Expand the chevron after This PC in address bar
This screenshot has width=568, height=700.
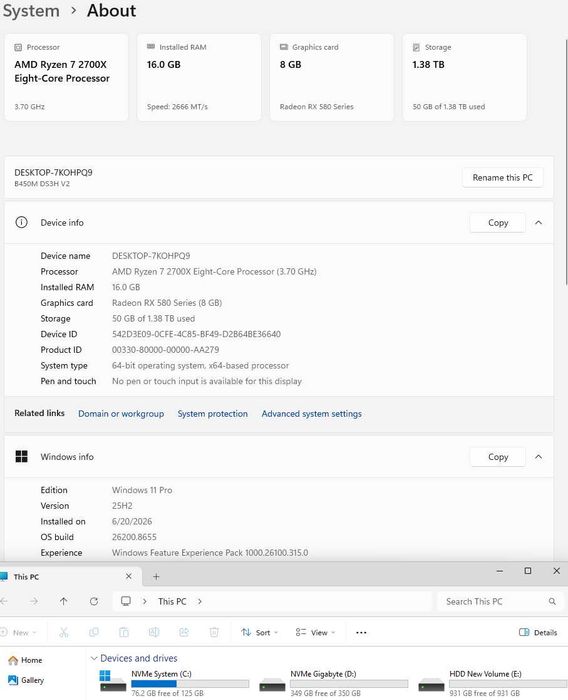point(200,602)
